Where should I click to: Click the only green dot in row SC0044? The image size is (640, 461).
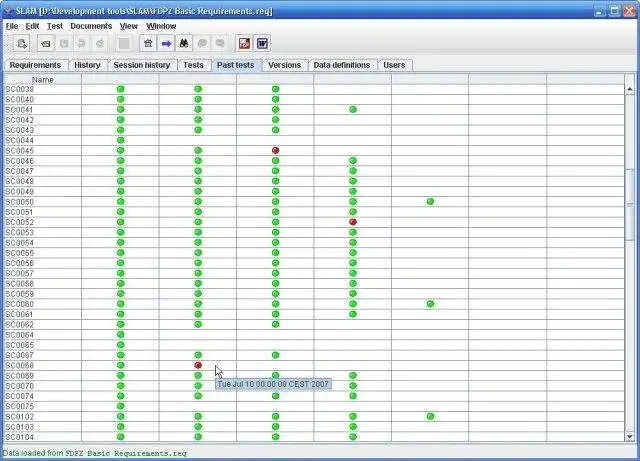(120, 140)
